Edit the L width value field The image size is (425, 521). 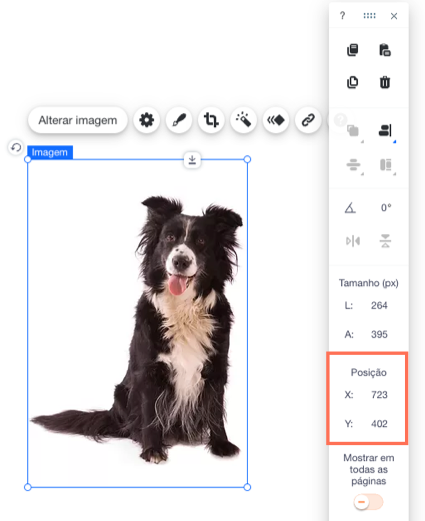[x=379, y=305]
